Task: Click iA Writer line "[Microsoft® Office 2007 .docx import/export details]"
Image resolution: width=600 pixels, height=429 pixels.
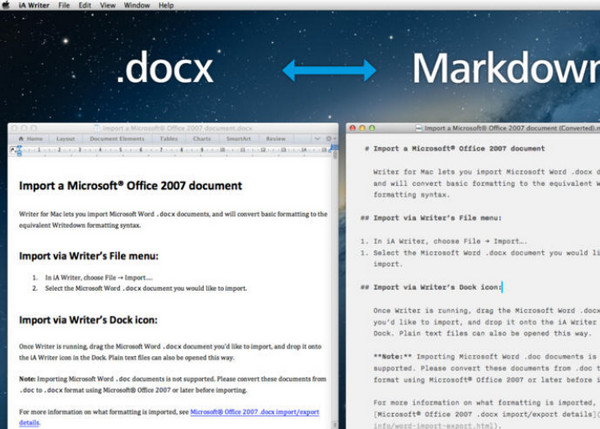Action: [486, 414]
